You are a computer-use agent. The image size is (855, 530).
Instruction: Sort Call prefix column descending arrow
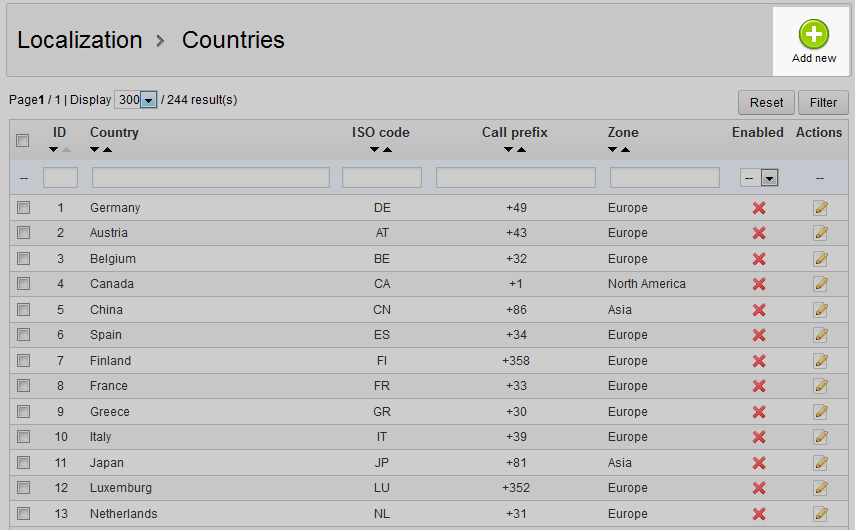coord(509,150)
